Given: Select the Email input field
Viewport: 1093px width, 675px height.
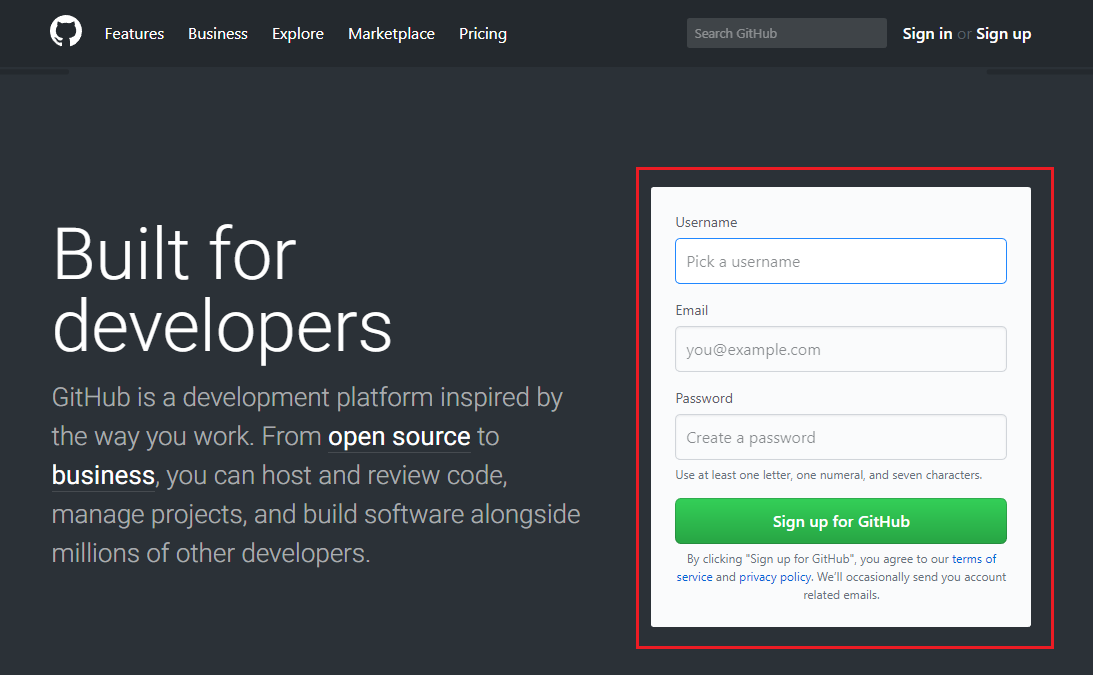Looking at the screenshot, I should coord(841,349).
